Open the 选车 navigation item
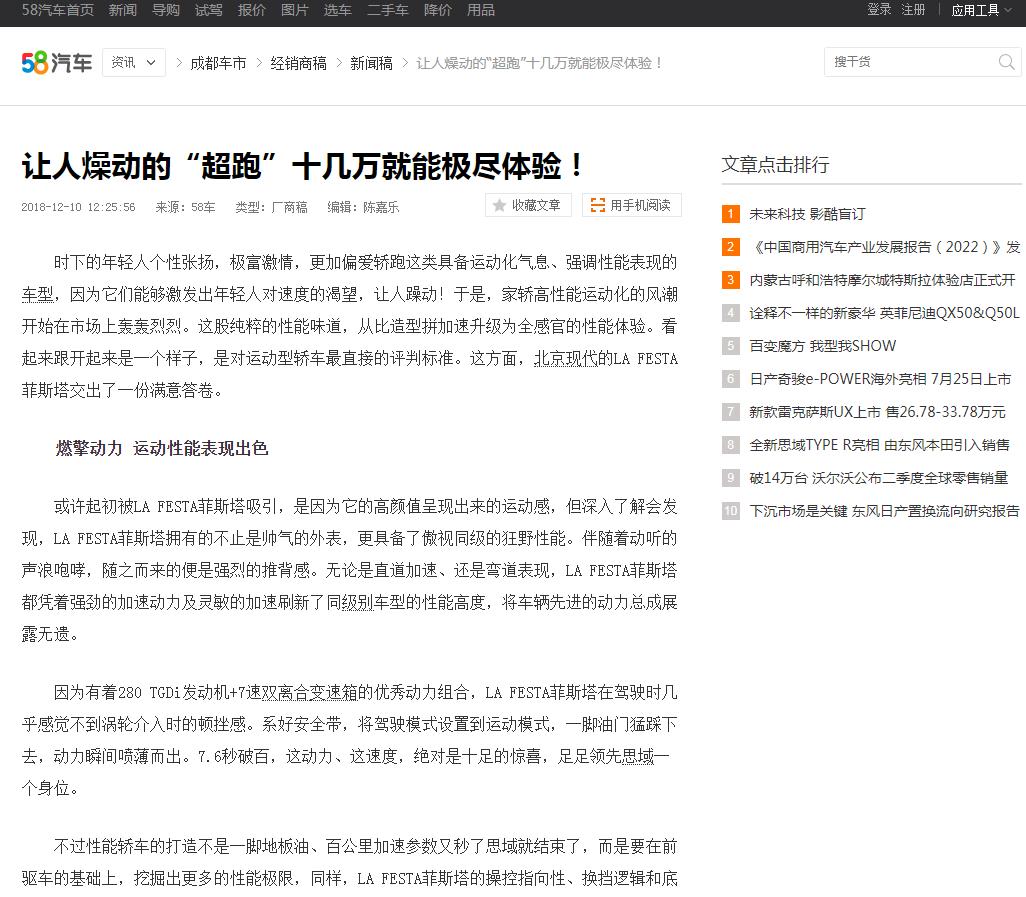The image size is (1026, 897). click(x=338, y=10)
